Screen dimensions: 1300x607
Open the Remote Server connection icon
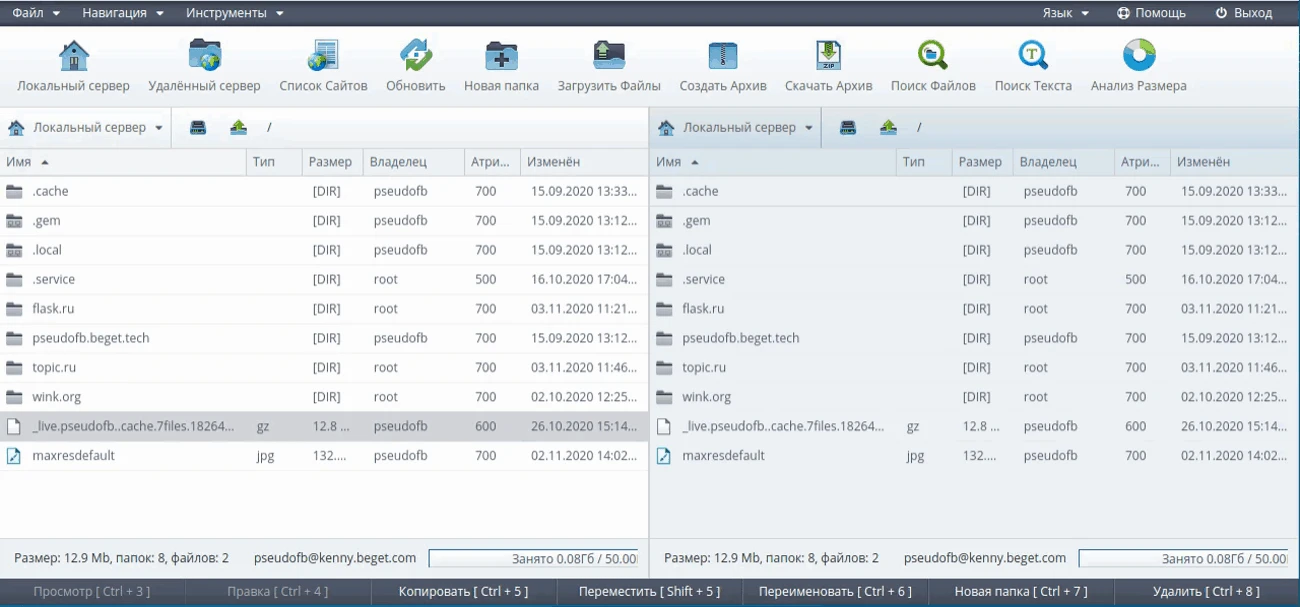(204, 56)
